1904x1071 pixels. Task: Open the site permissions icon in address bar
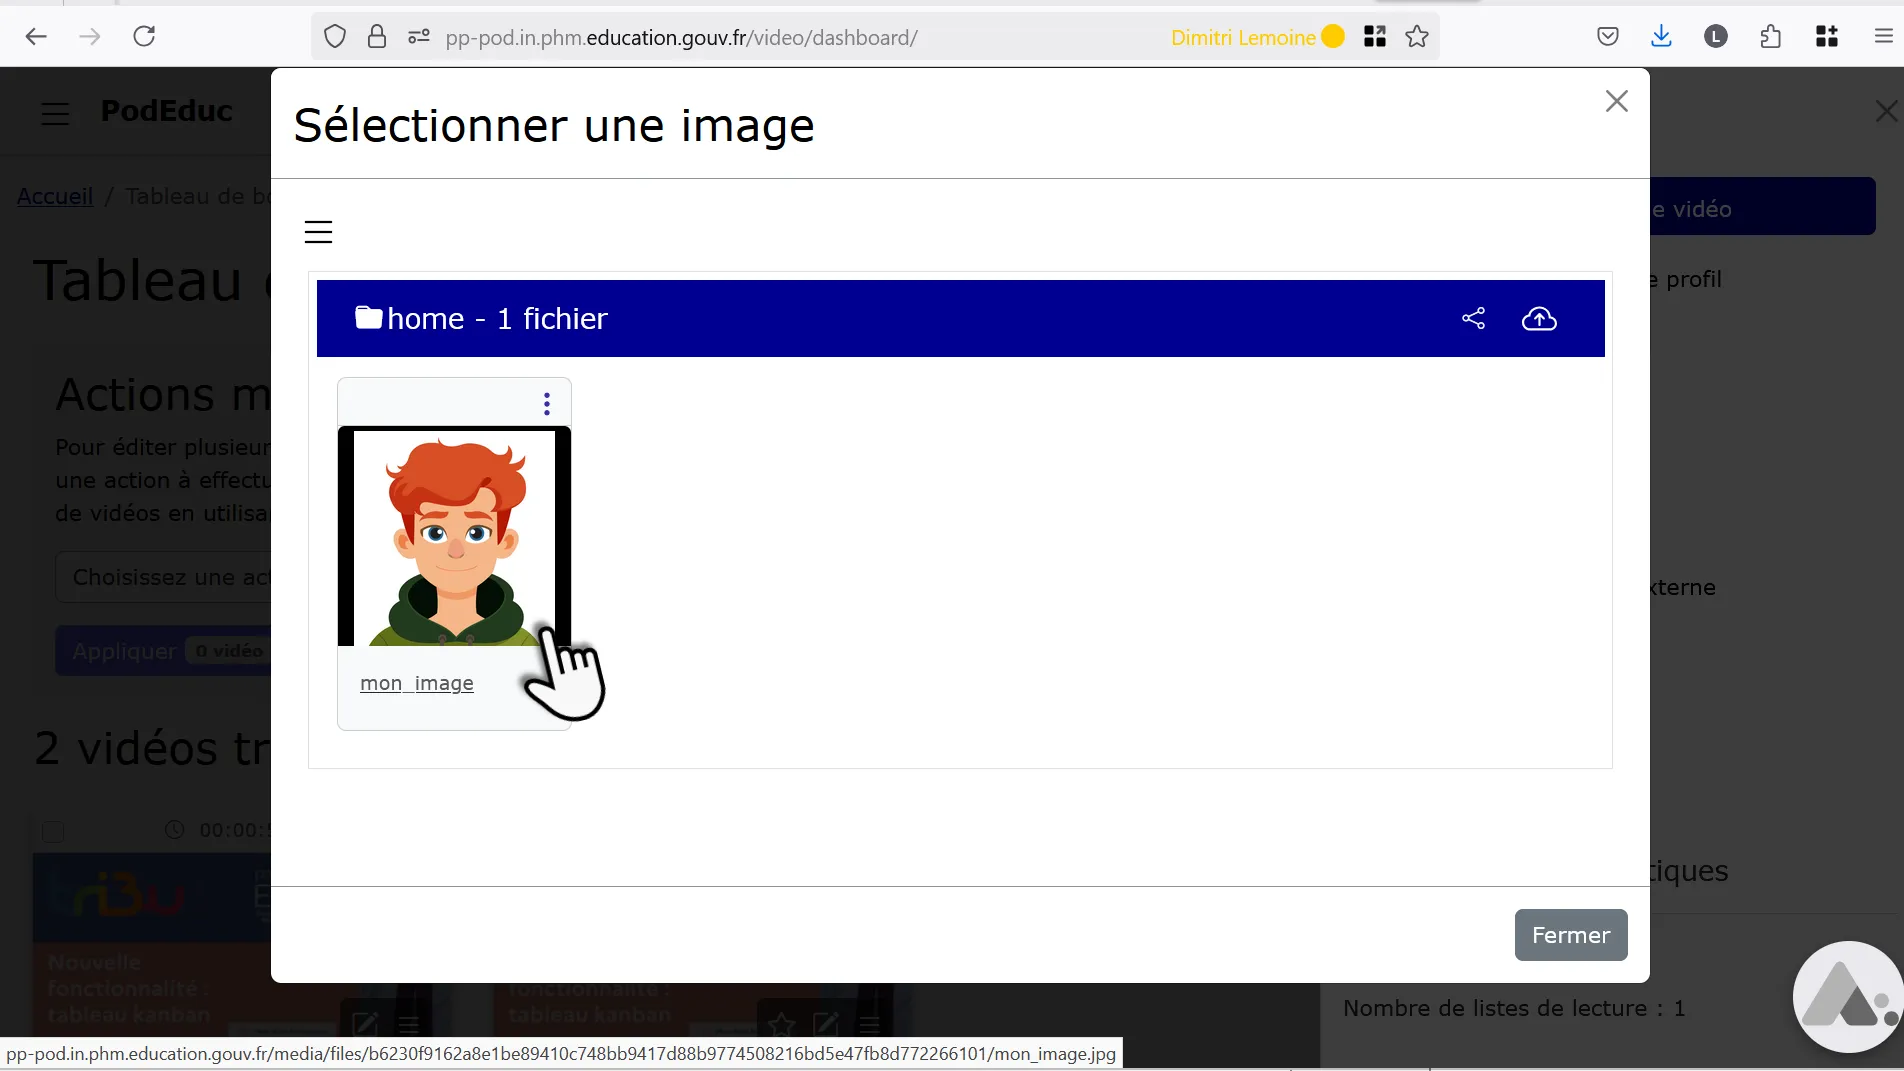pos(419,37)
